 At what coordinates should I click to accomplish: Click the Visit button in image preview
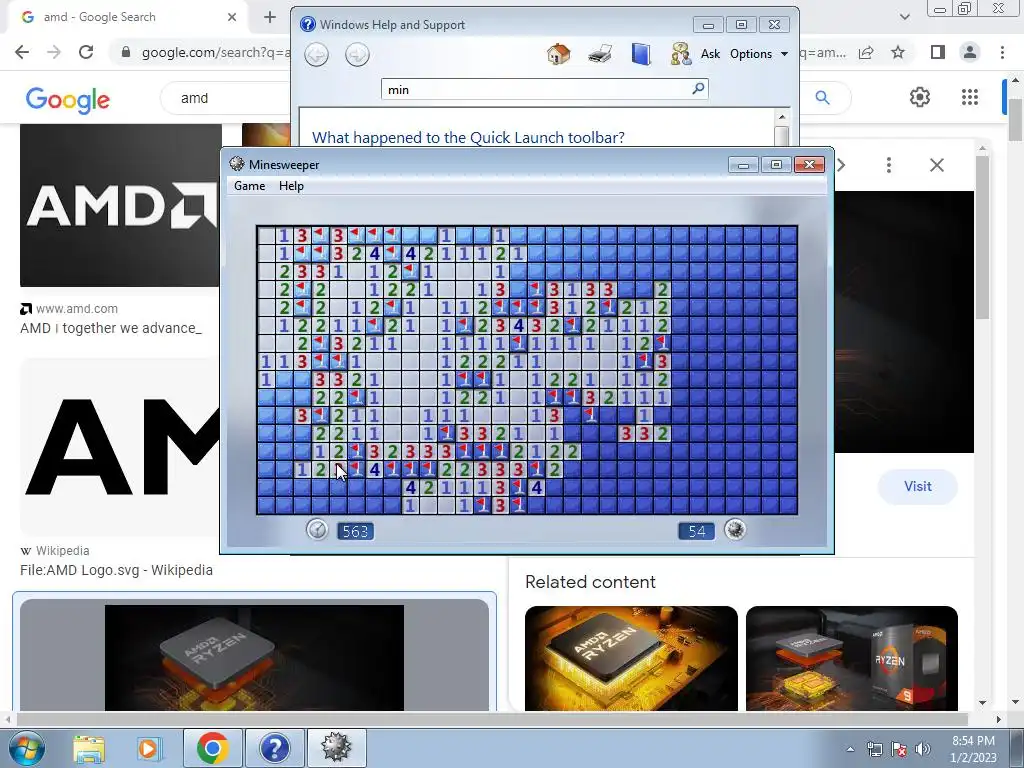tap(918, 487)
